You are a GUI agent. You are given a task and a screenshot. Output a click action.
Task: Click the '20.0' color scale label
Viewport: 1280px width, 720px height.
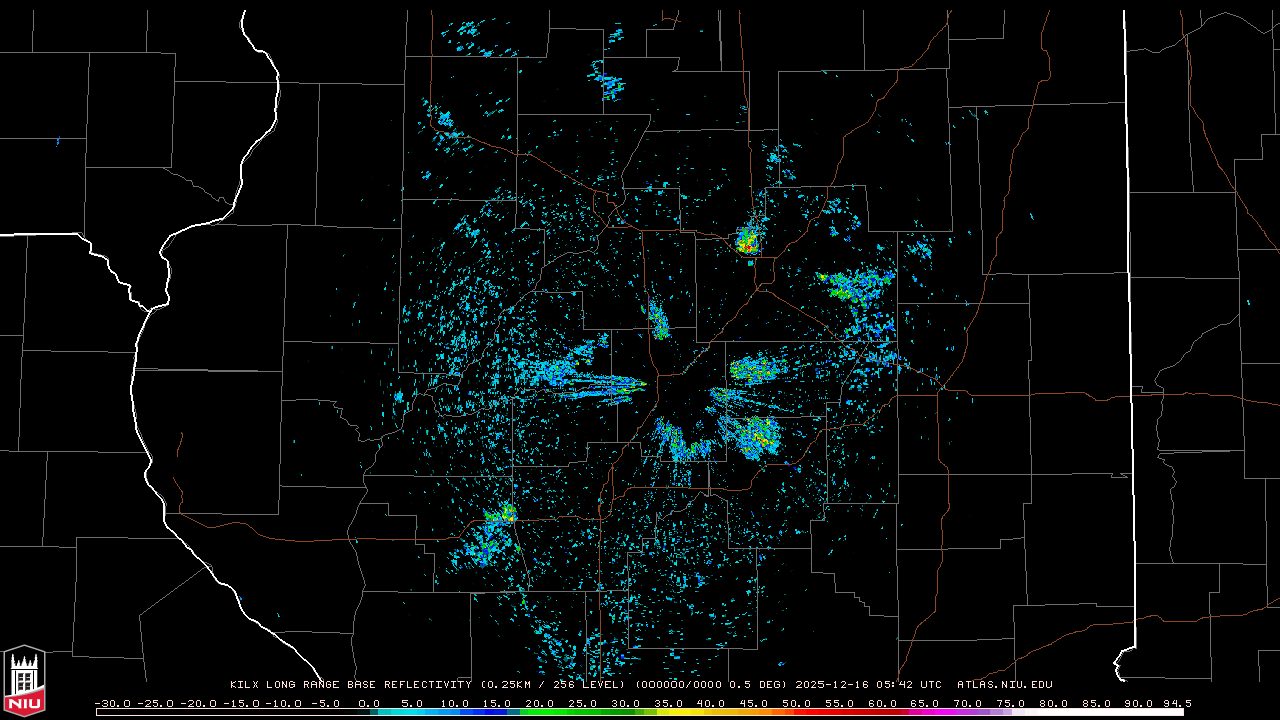tap(541, 703)
